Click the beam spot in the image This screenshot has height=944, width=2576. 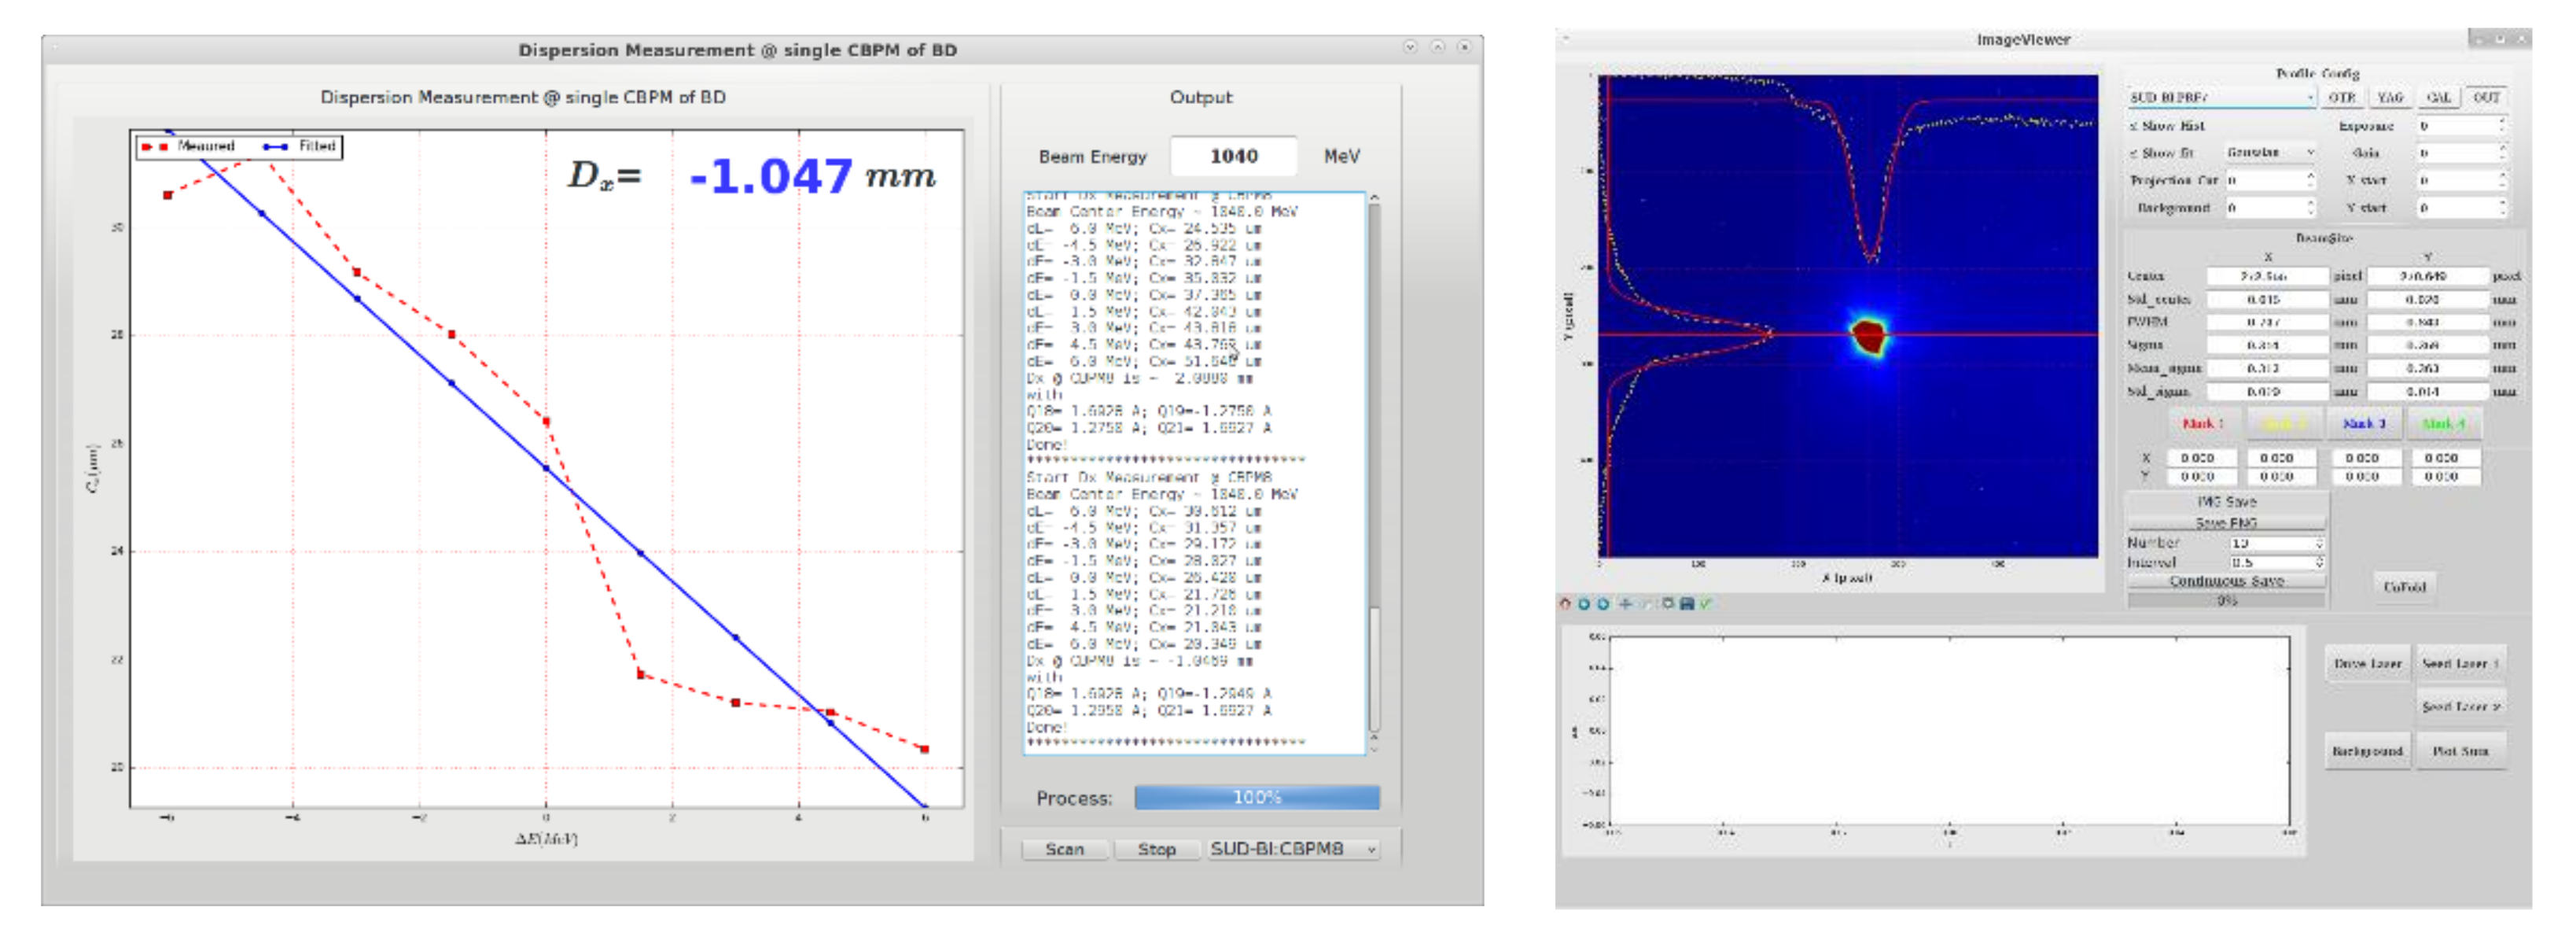tap(1868, 336)
